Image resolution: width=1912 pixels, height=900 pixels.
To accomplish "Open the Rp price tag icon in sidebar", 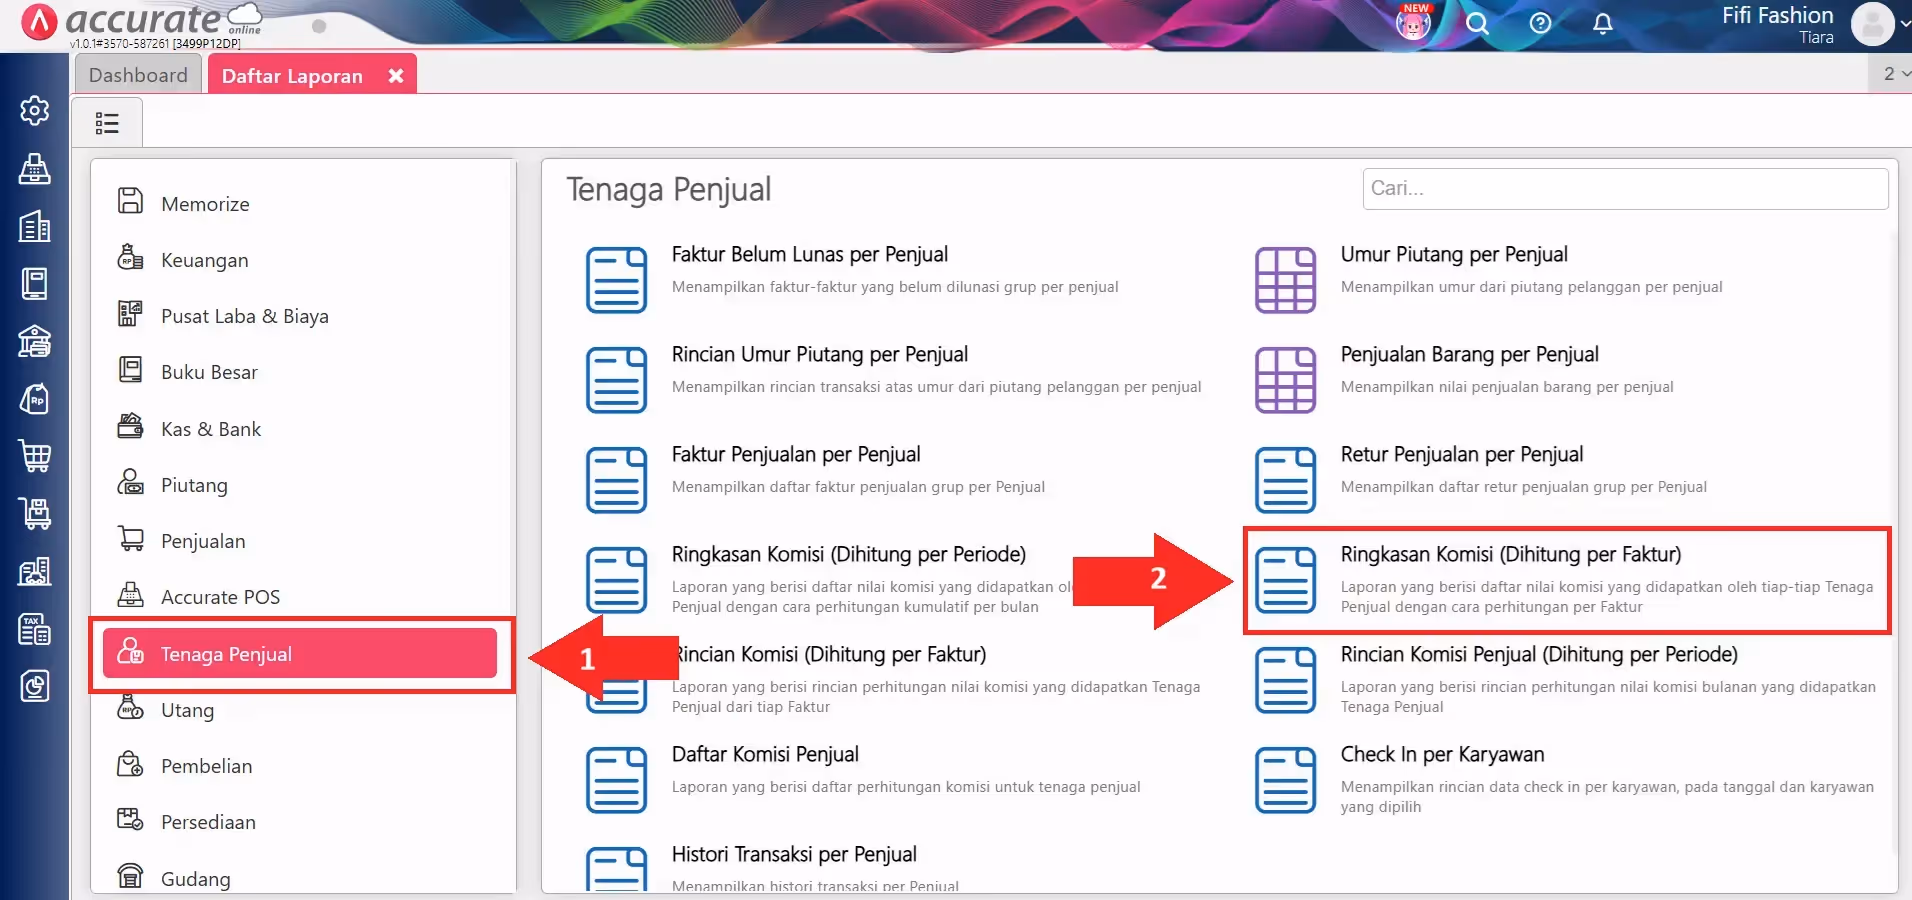I will point(35,399).
